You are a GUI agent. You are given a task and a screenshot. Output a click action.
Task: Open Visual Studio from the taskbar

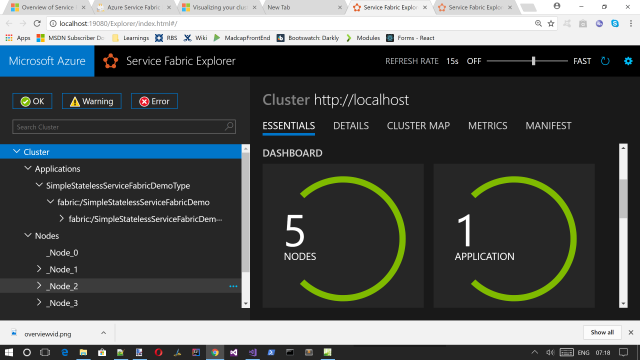[x=233, y=352]
